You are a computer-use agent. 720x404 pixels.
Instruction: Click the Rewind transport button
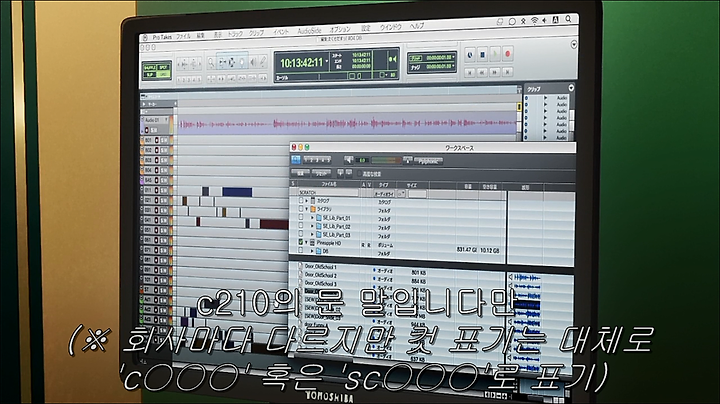(482, 72)
